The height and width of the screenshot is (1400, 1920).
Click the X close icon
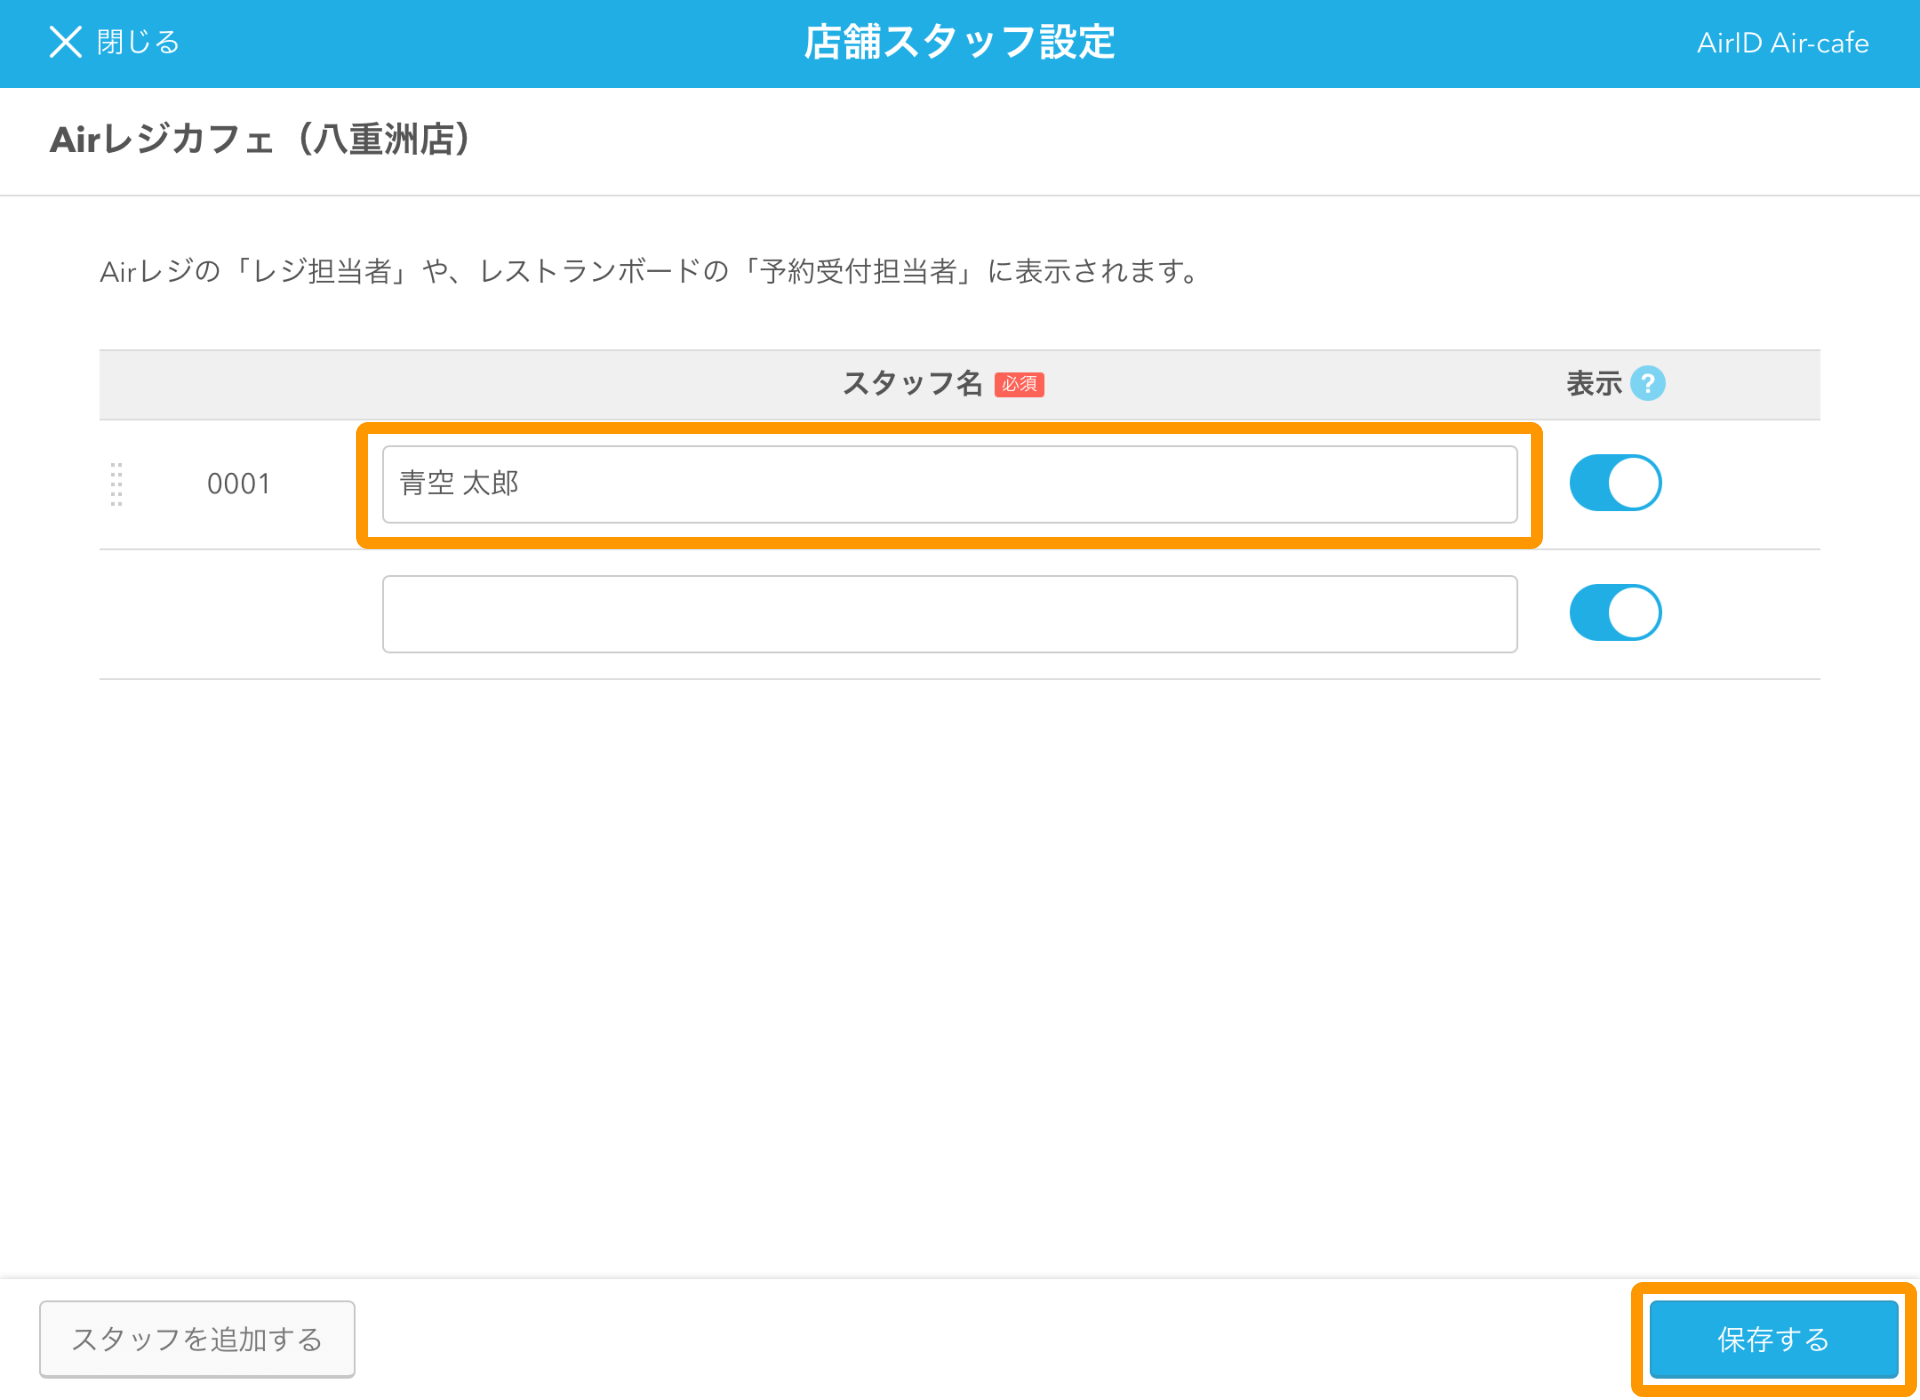pos(65,42)
